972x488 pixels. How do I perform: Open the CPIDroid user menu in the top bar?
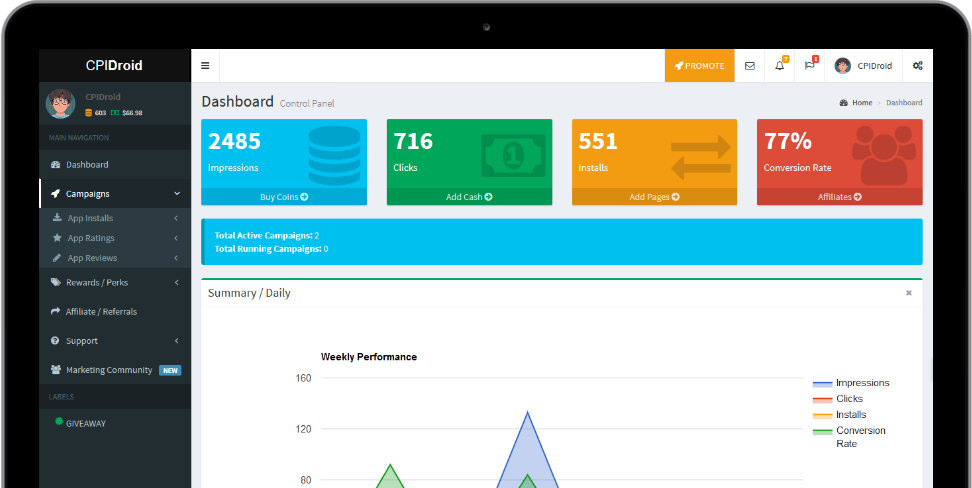click(864, 66)
